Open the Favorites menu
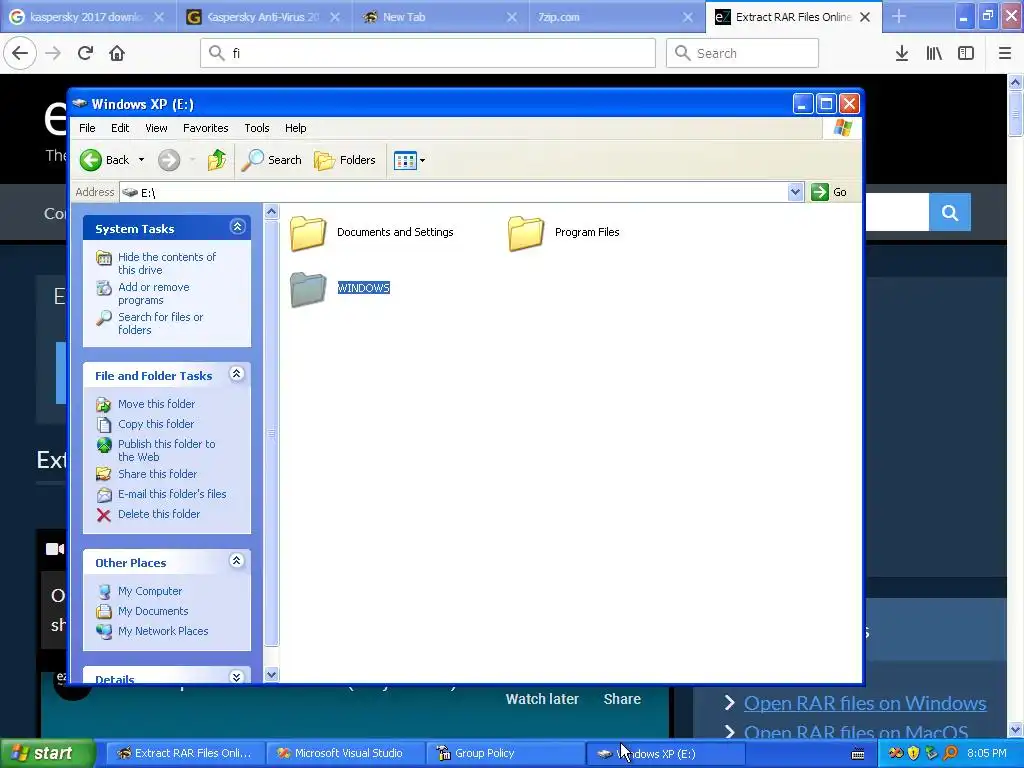 point(206,128)
